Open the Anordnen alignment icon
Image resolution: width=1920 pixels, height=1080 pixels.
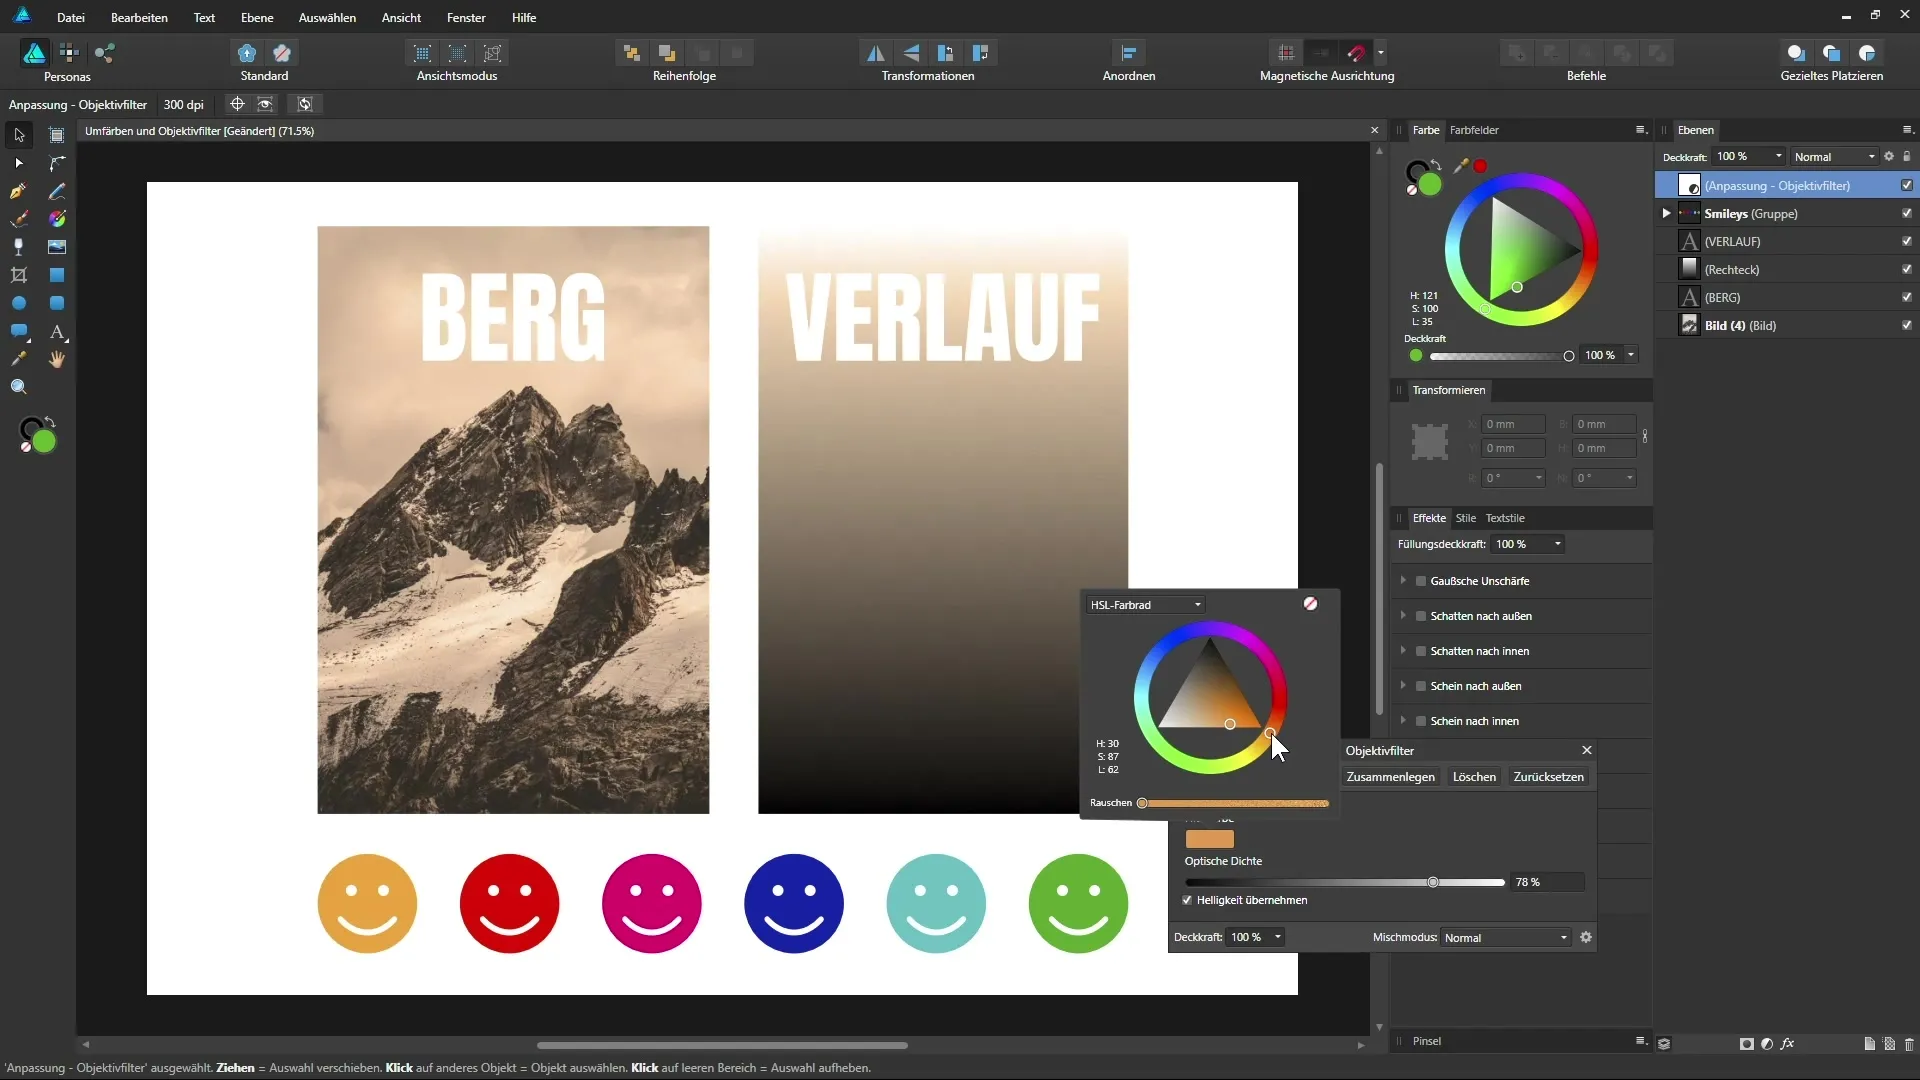pos(1129,53)
